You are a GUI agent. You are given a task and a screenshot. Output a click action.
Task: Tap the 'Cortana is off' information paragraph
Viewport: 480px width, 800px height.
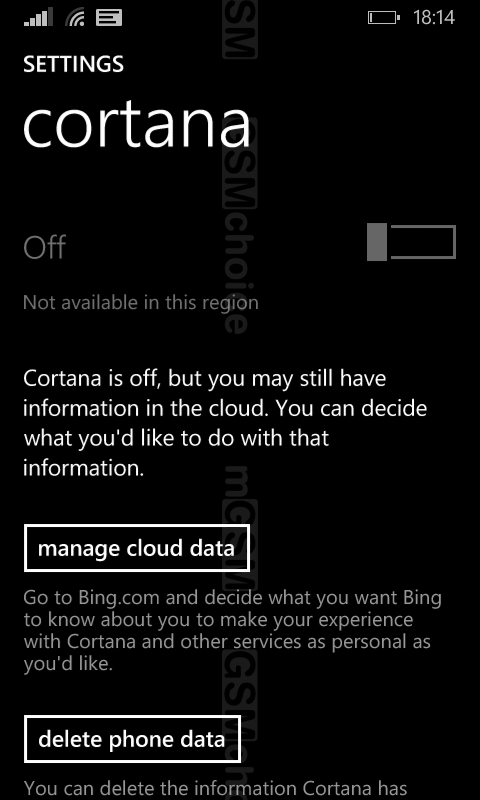[225, 423]
